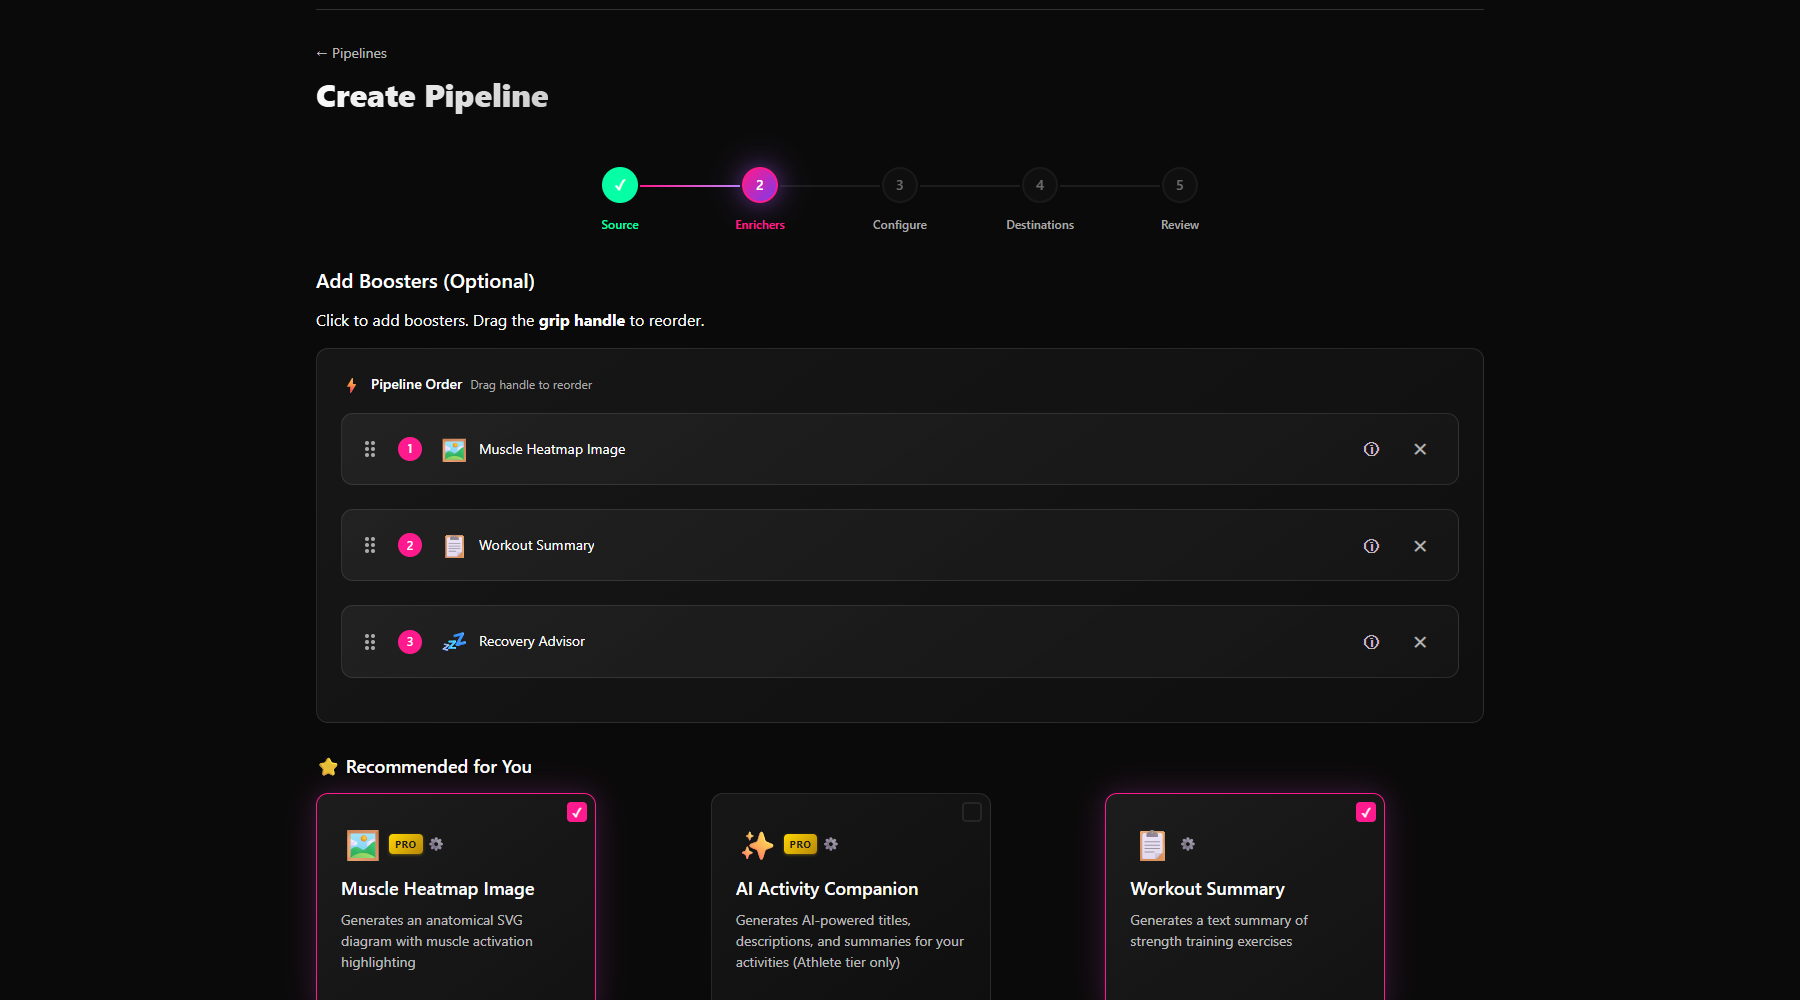Return to the Source step
Screen dimensions: 1800x1000
[620, 185]
